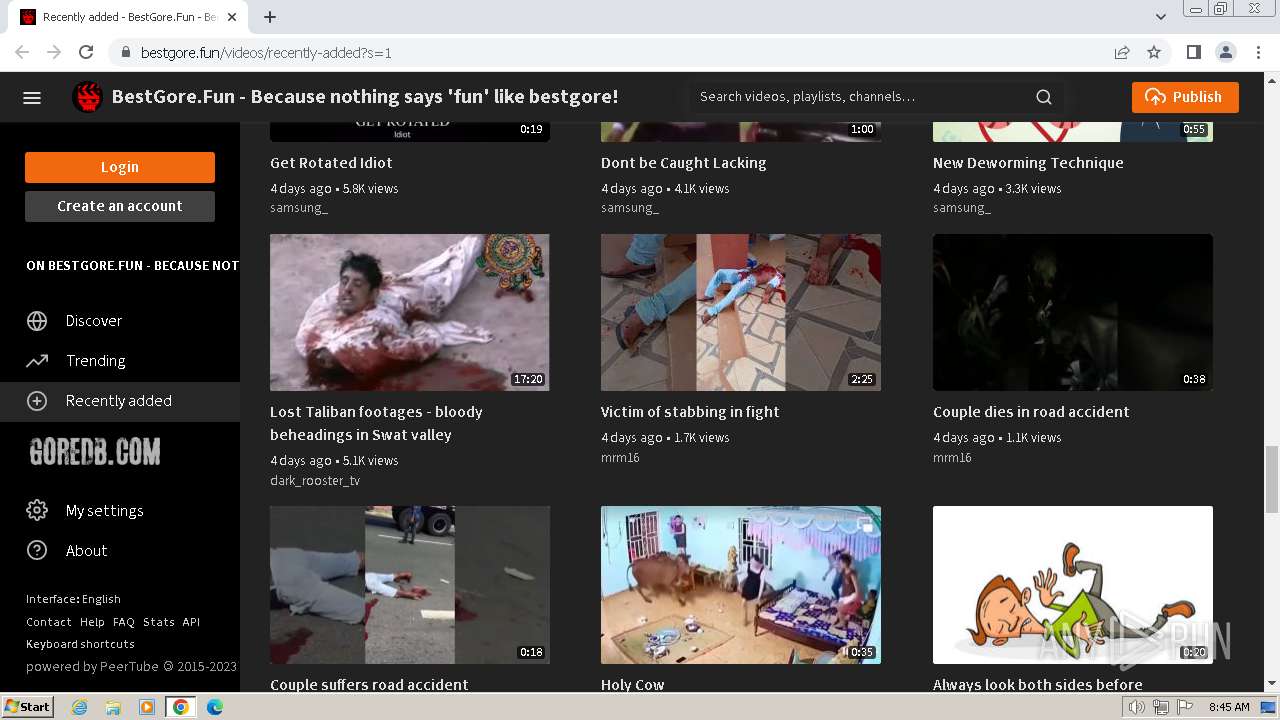Select Recently added plus icon
1280x720 pixels.
click(37, 401)
